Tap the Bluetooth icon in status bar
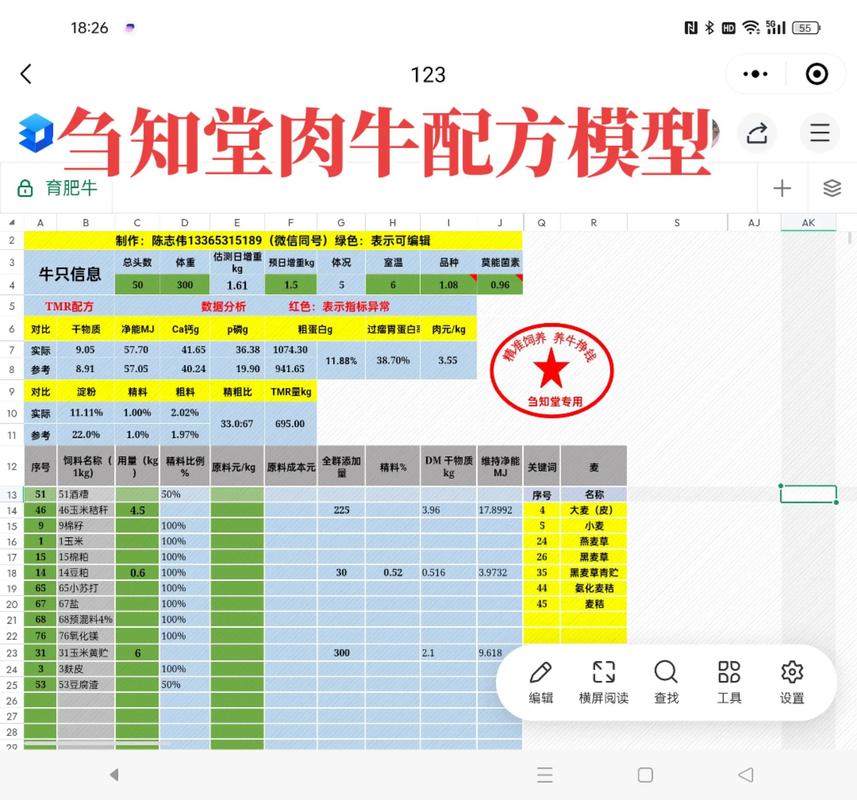The width and height of the screenshot is (857, 800). tap(709, 28)
